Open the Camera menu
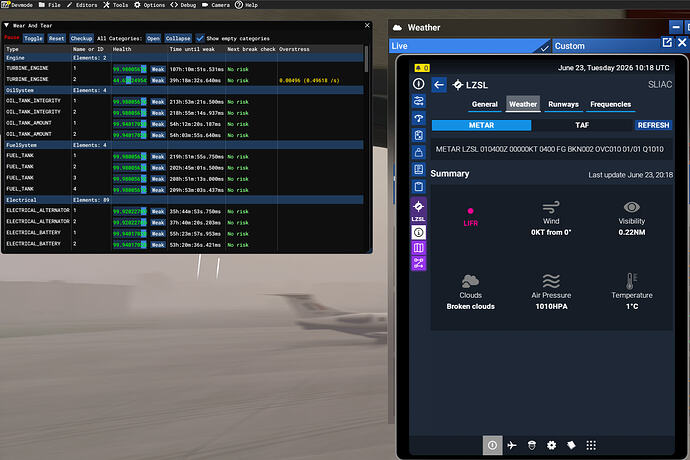 tap(216, 5)
